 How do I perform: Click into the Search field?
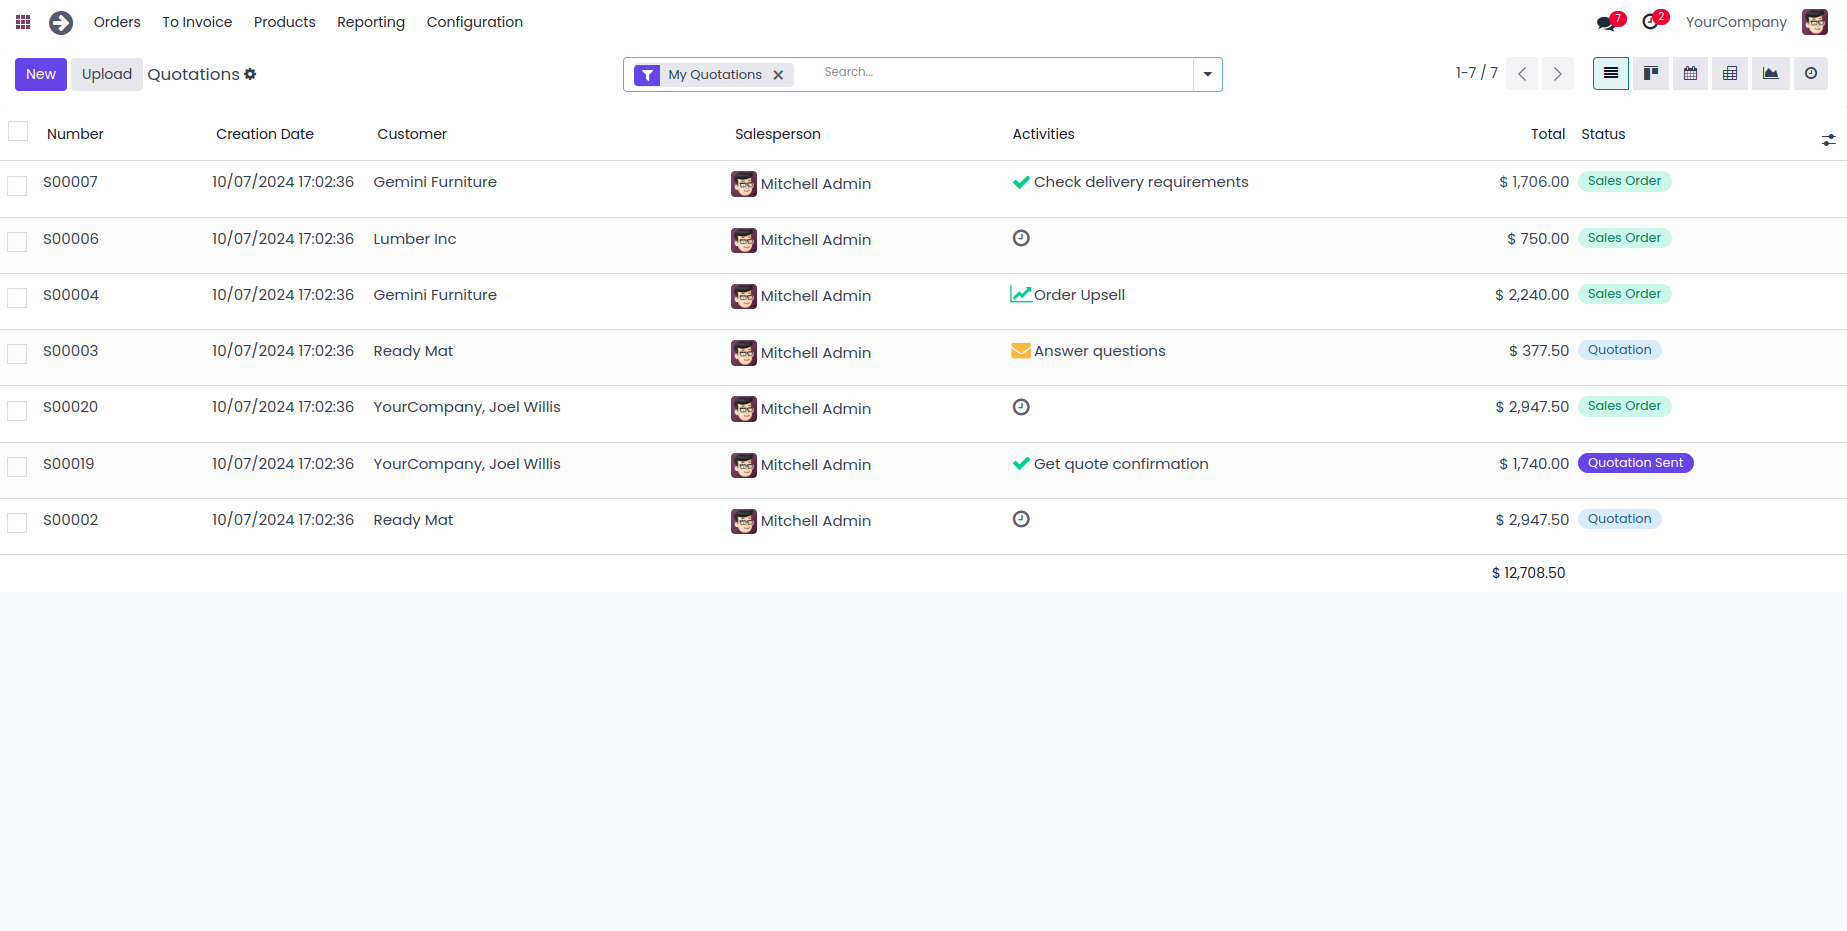[x=1000, y=73]
